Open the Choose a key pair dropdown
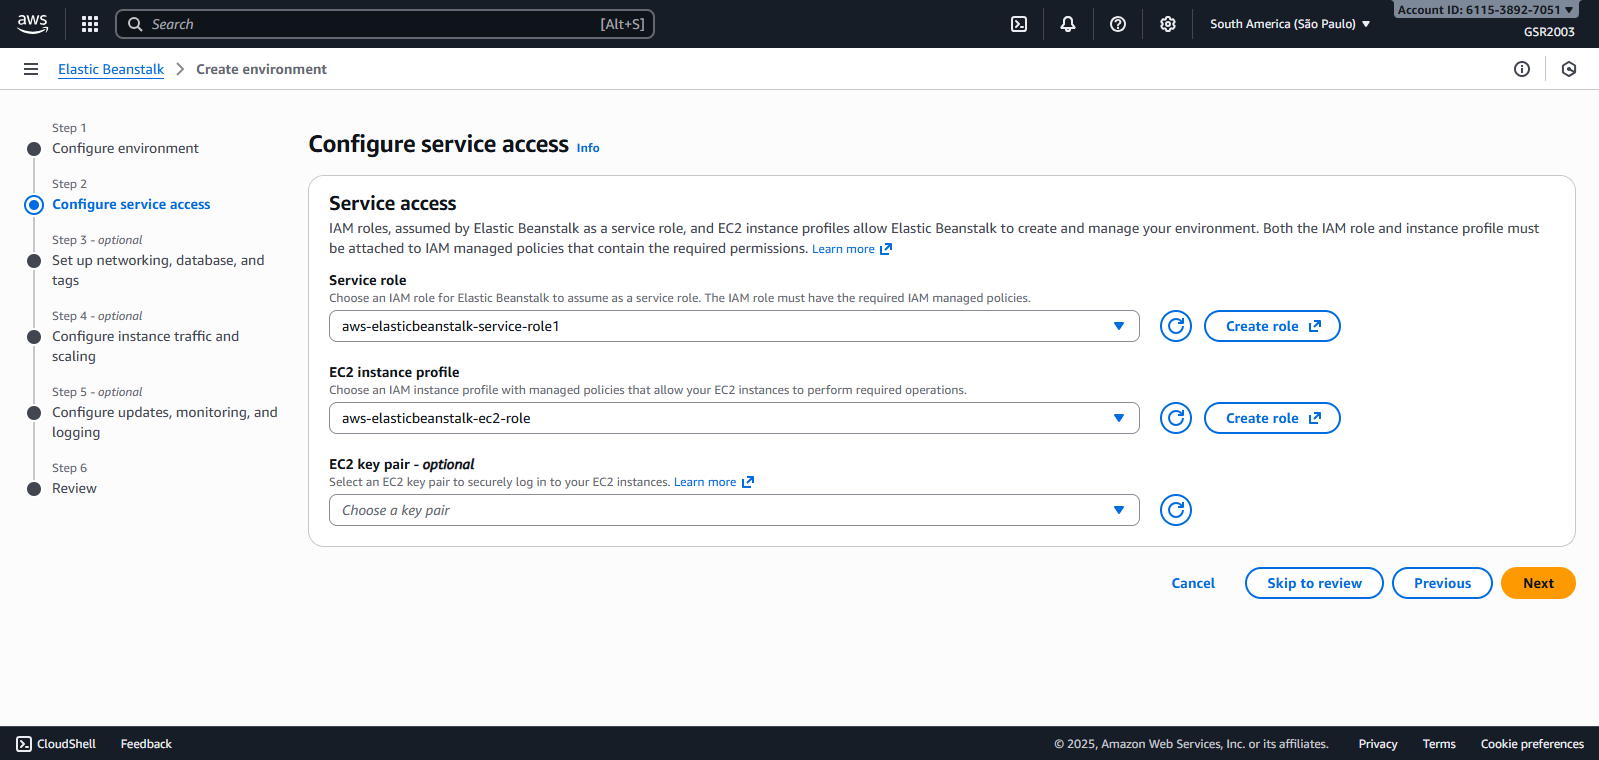Viewport: 1599px width, 760px height. 734,510
